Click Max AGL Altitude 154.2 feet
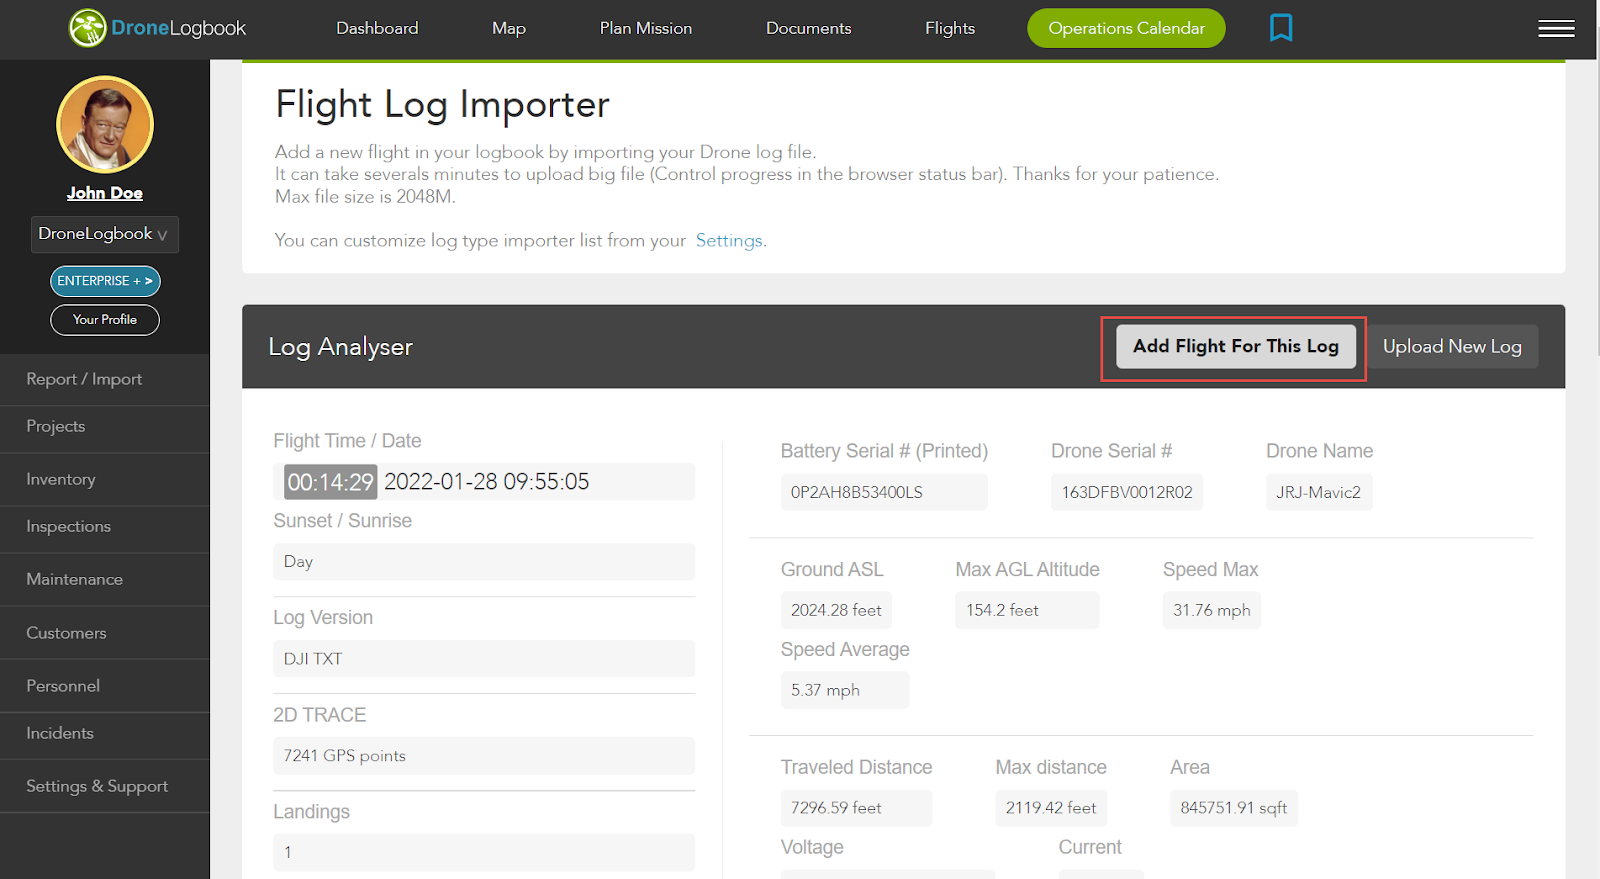This screenshot has width=1600, height=879. point(1027,610)
